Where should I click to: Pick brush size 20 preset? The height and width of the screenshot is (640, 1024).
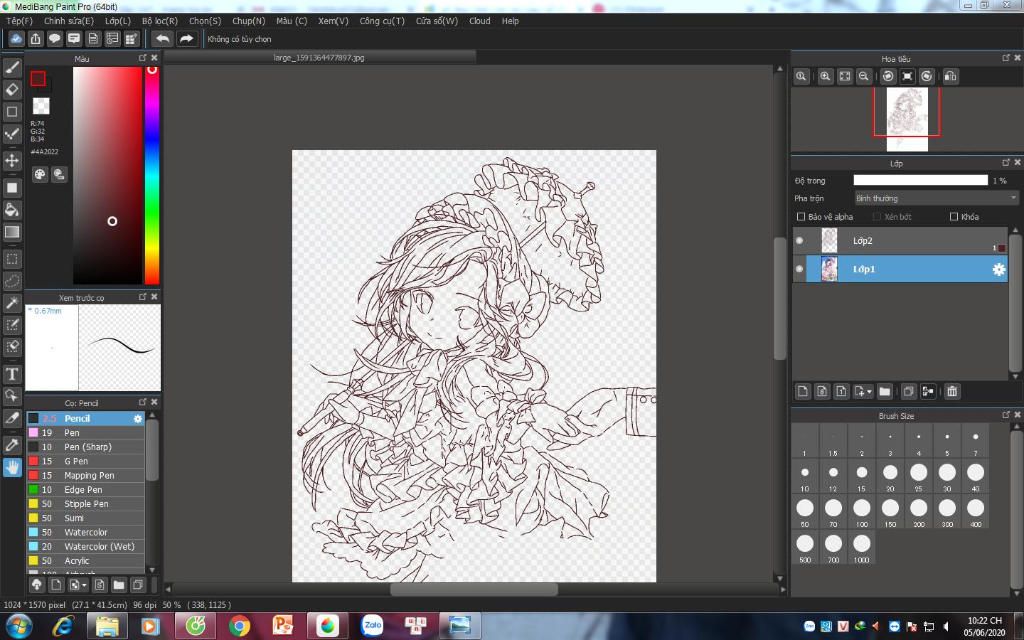(x=890, y=477)
